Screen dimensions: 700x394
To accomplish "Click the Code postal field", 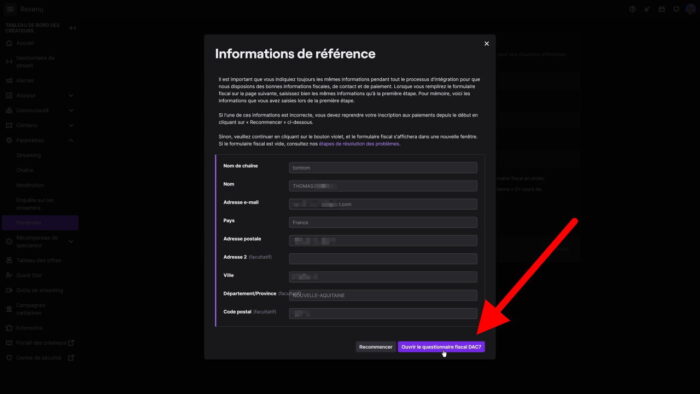I will (383, 314).
